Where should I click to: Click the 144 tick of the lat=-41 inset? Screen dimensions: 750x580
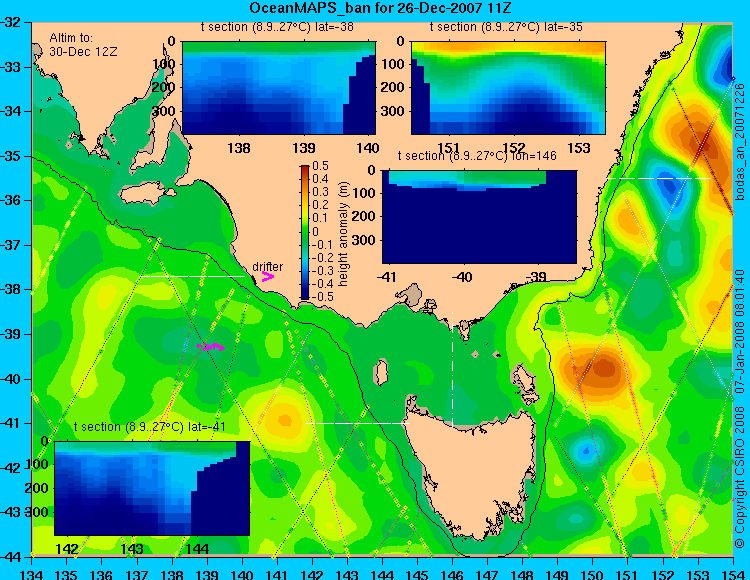(x=196, y=548)
